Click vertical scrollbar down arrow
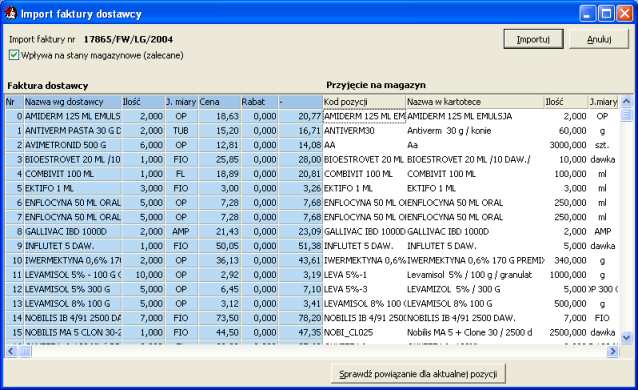Image resolution: width=638 pixels, height=390 pixels. coord(626,337)
